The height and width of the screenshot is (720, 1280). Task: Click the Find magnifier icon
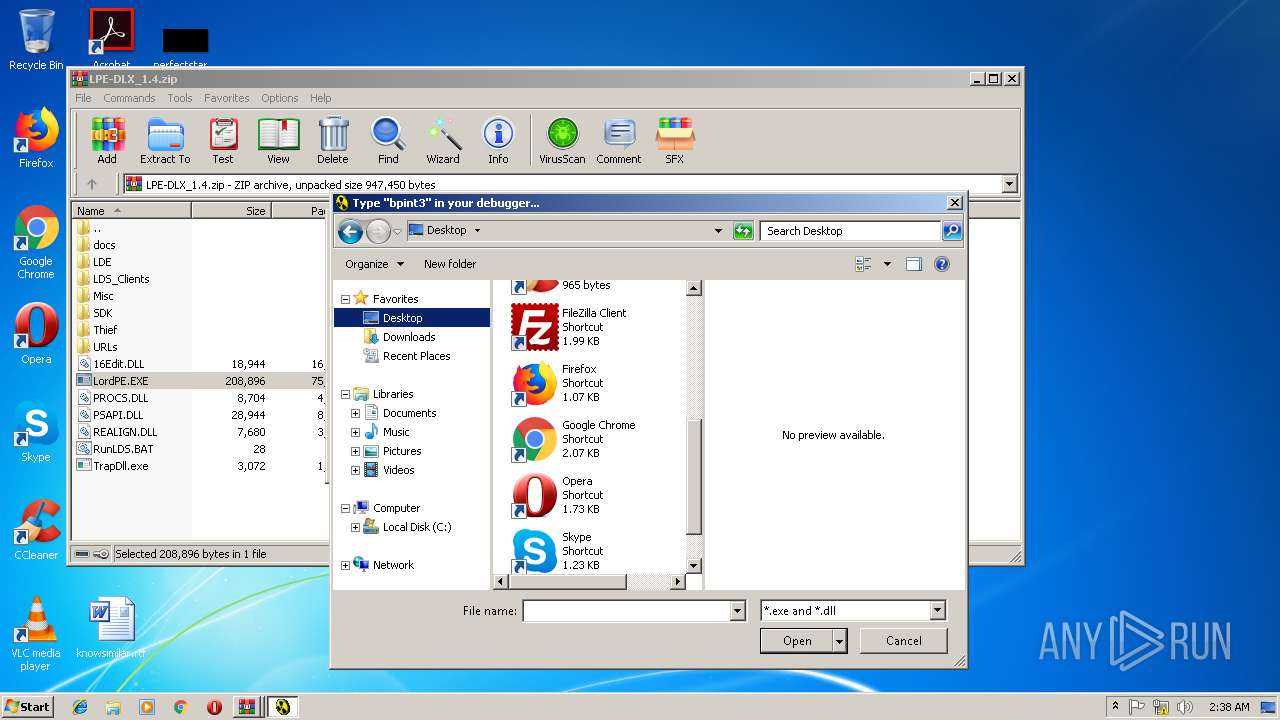(x=388, y=141)
